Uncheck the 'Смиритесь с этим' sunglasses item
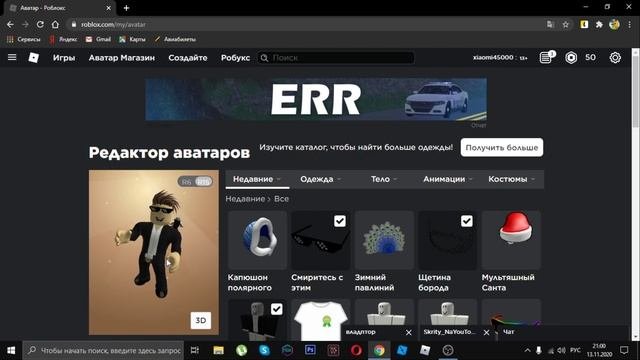640x360 pixels. 340,221
